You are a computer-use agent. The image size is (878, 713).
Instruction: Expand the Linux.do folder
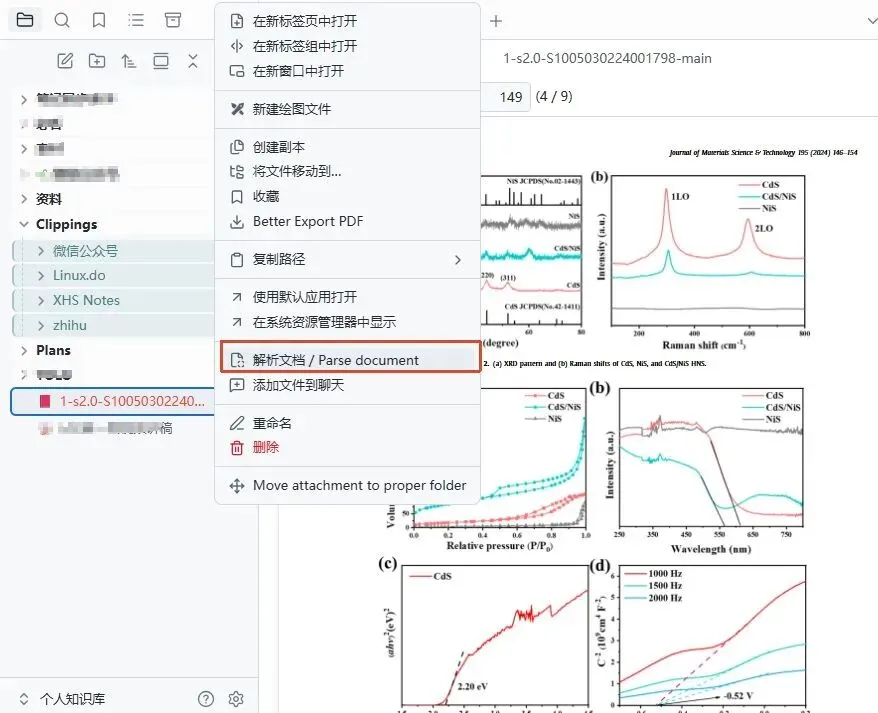click(40, 276)
